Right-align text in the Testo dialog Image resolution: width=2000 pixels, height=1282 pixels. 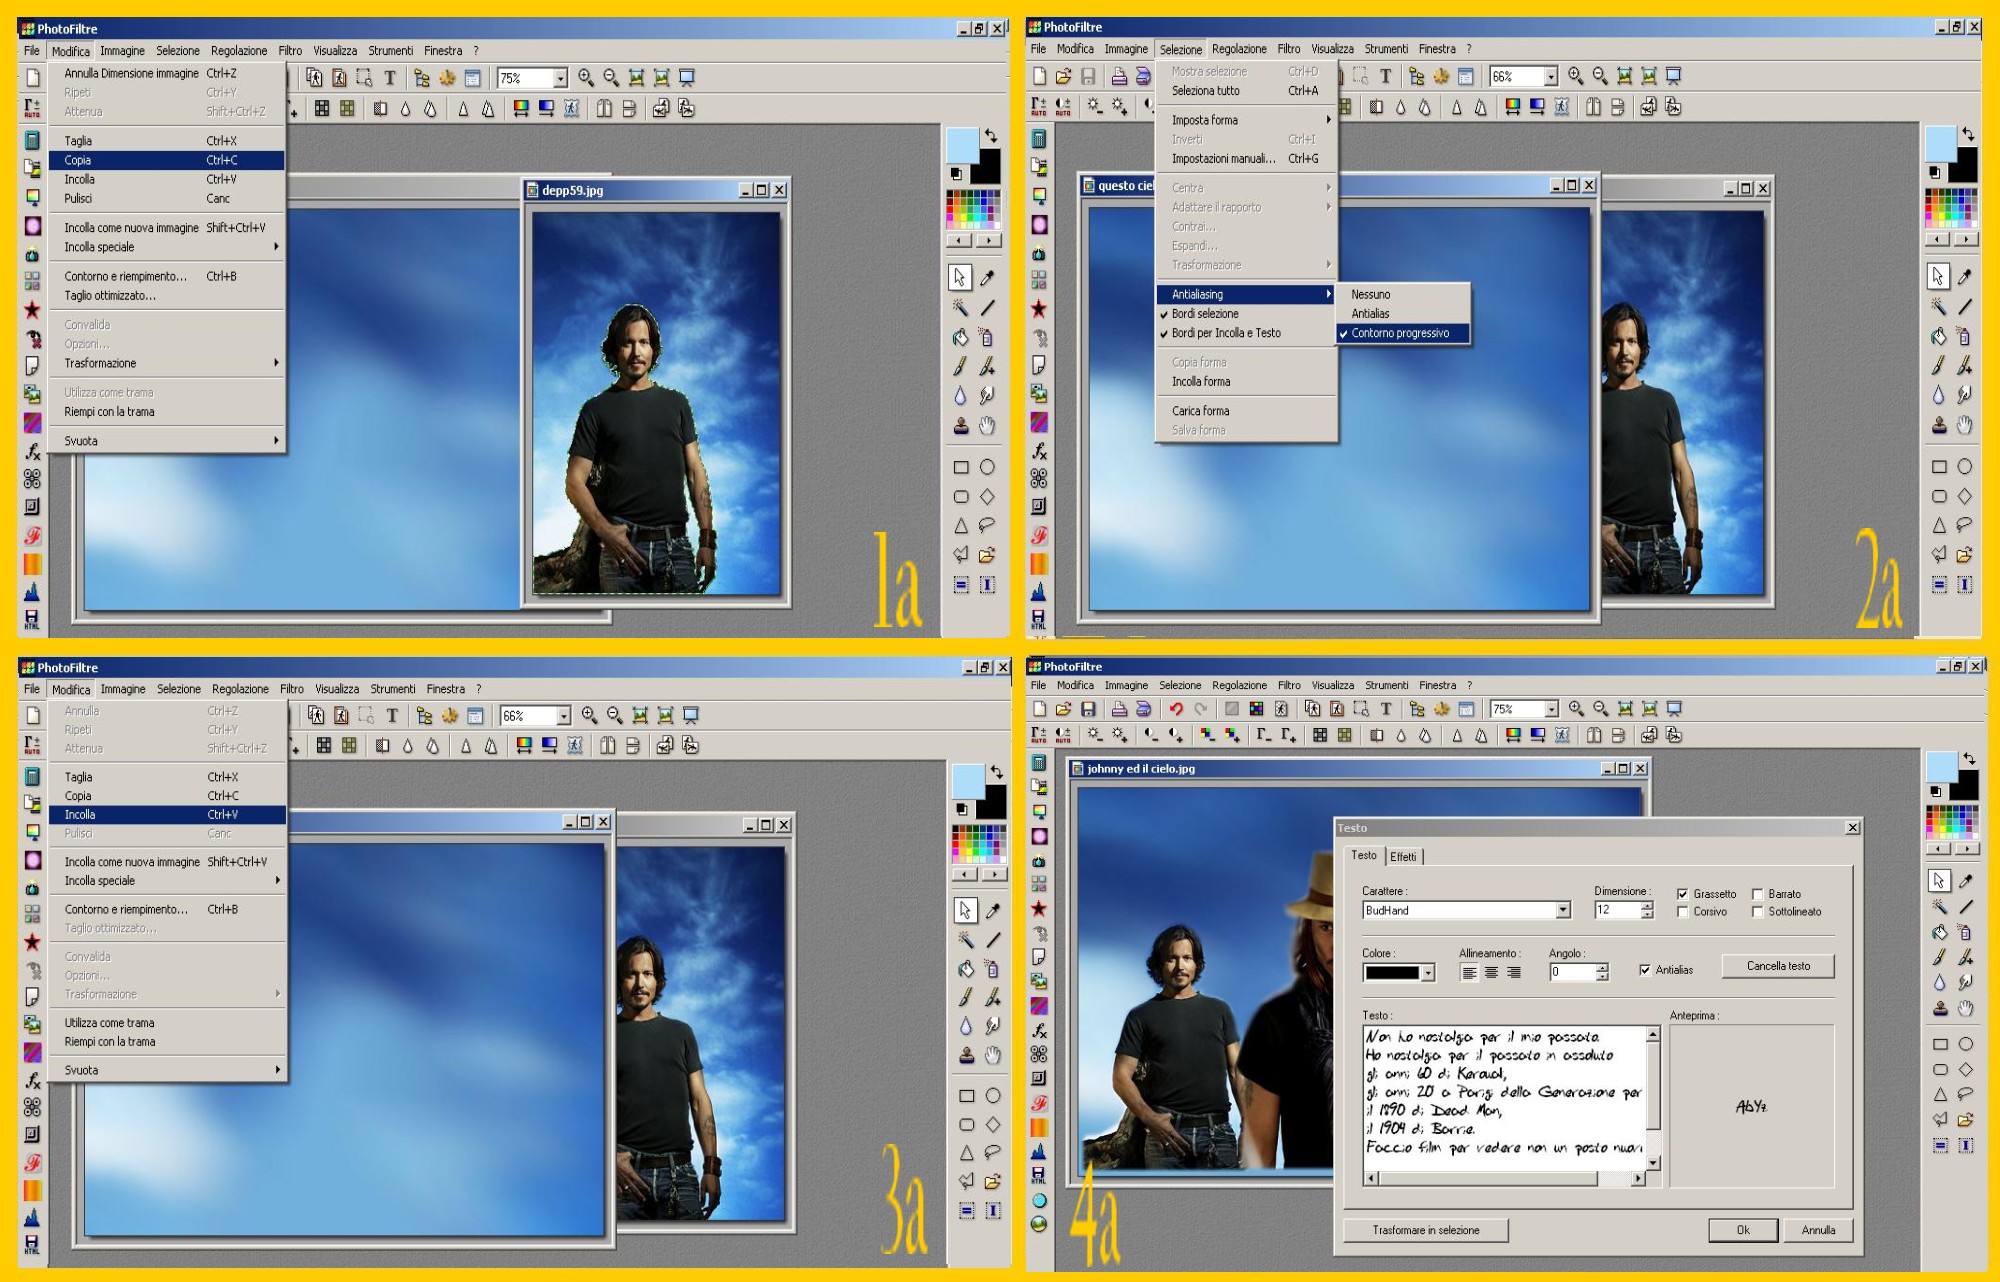click(x=1514, y=973)
